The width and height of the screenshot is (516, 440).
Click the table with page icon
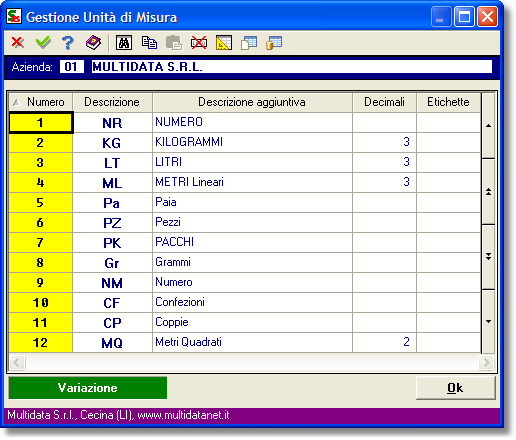249,43
